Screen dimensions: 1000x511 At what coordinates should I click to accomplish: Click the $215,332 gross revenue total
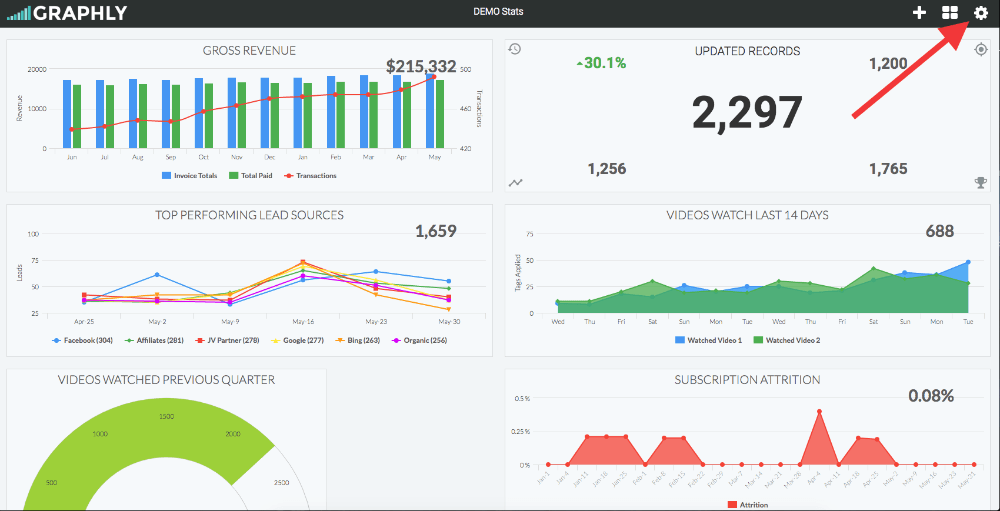coord(422,66)
